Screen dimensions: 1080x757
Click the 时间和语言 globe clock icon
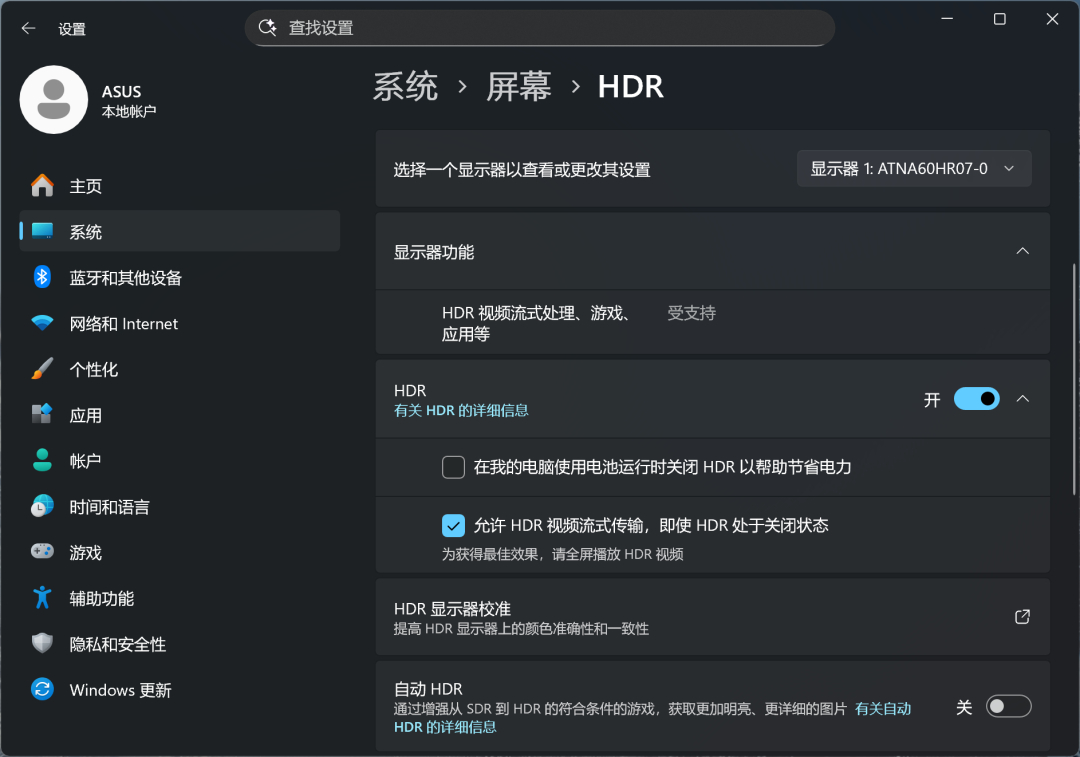(42, 506)
